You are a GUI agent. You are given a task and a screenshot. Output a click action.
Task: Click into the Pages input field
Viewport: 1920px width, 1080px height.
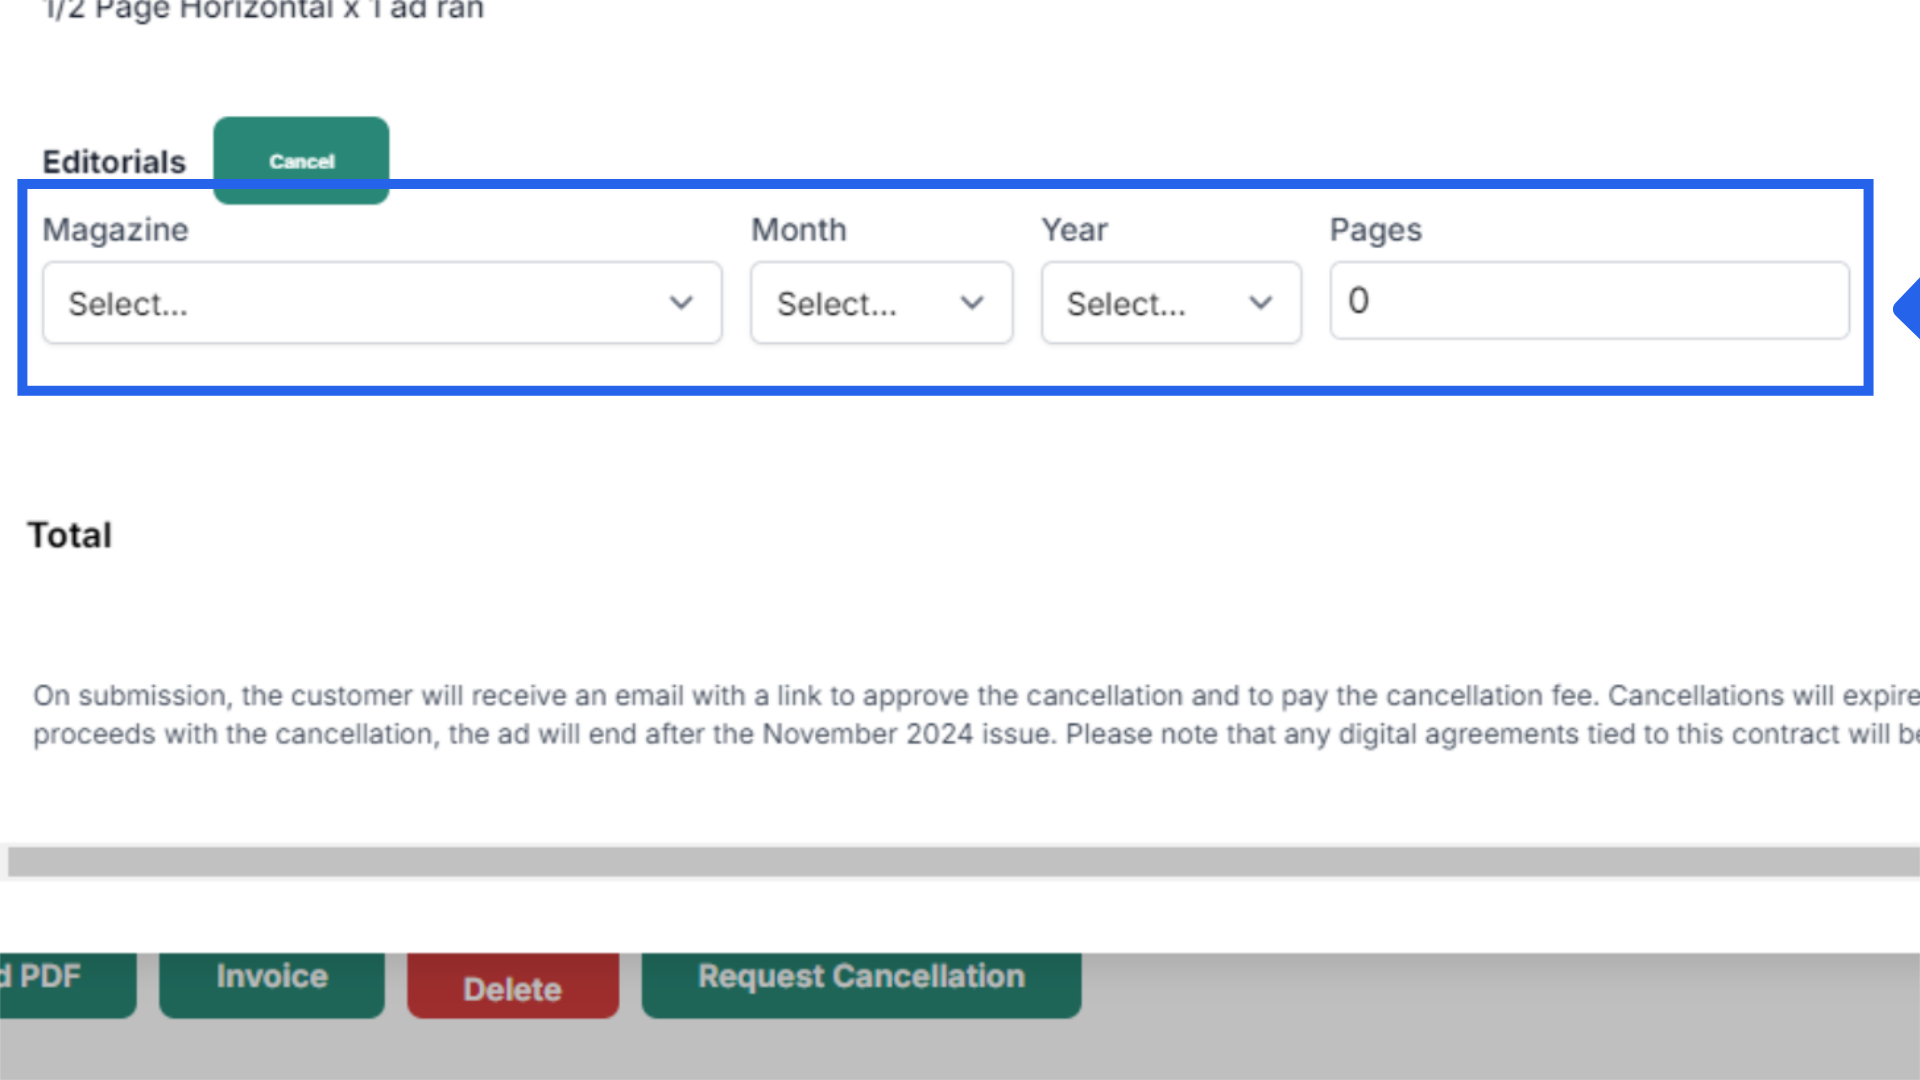pos(1589,301)
